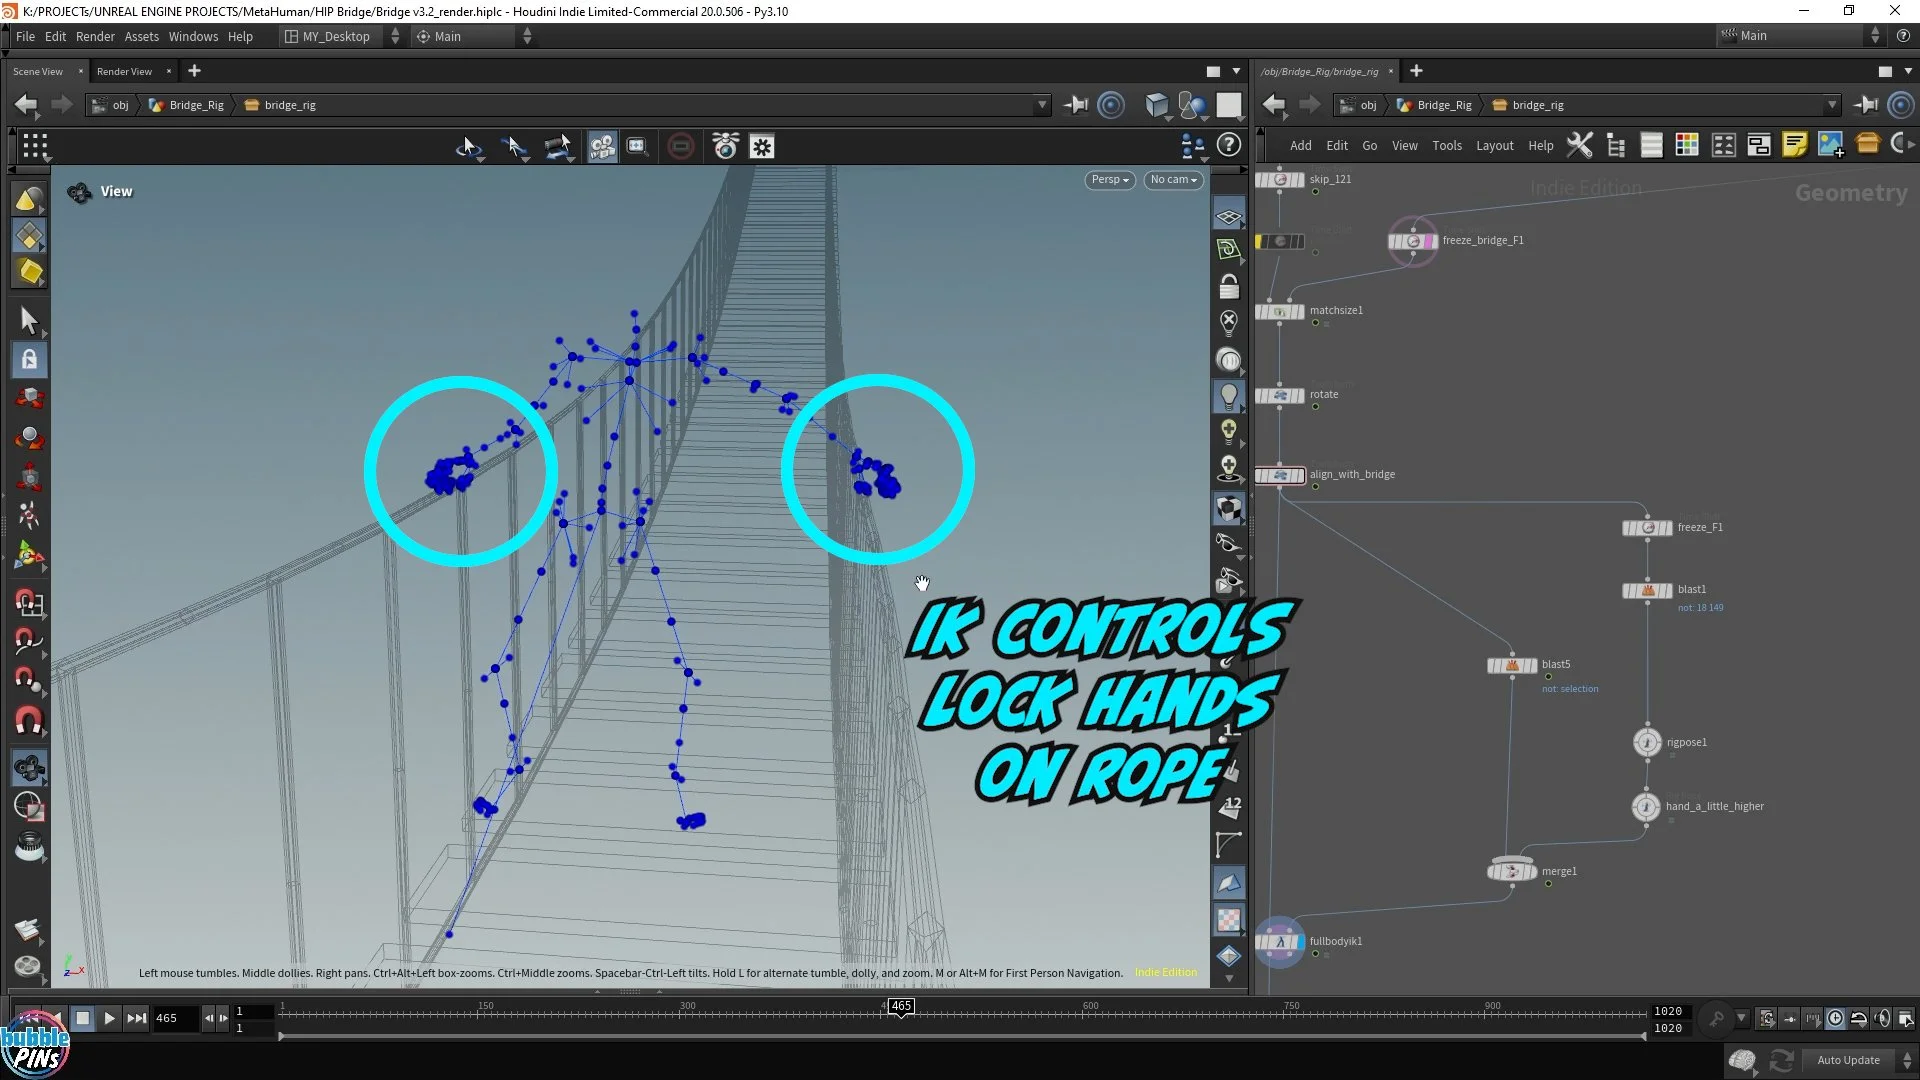
Task: Open the Persp viewport dropdown
Action: tap(1109, 180)
